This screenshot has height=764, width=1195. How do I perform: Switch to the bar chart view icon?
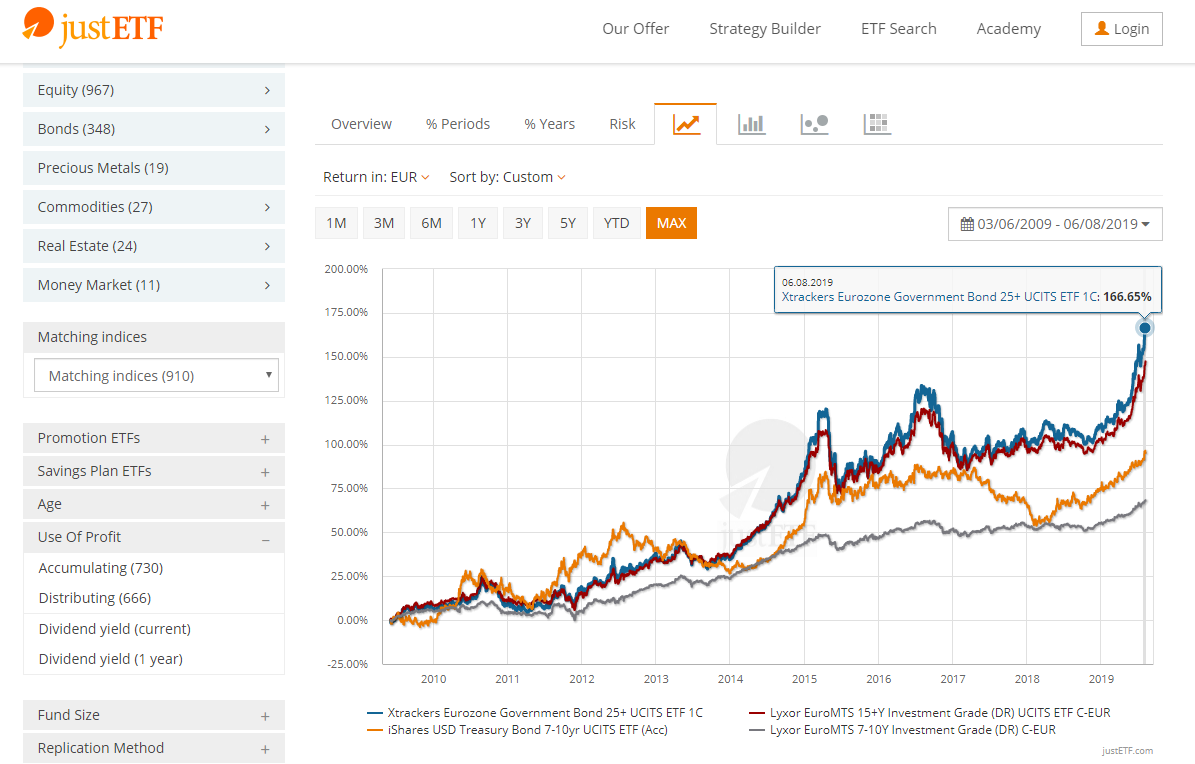click(751, 124)
